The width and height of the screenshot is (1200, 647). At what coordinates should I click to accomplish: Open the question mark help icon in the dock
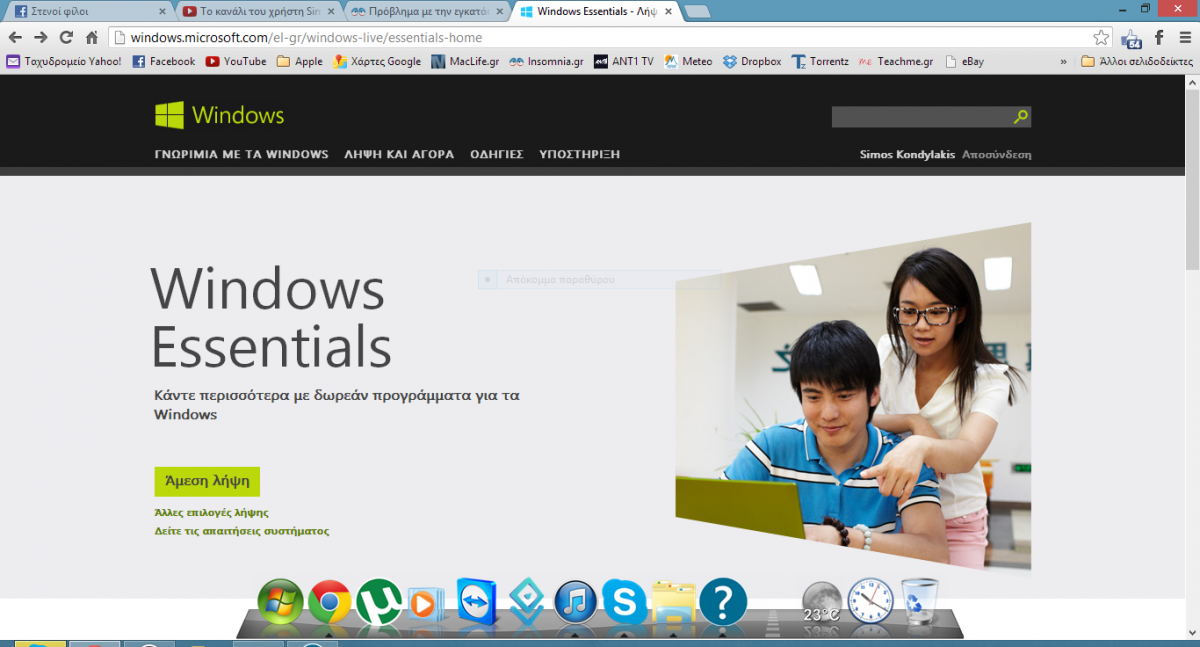(x=723, y=602)
